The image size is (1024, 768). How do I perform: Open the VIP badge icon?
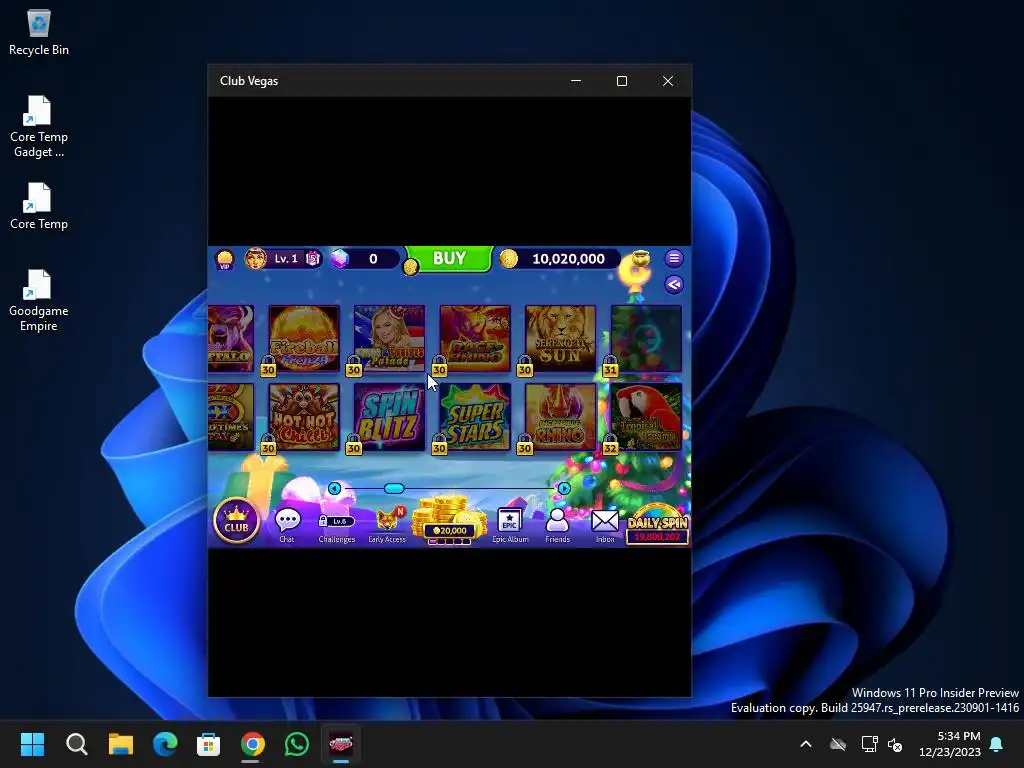pos(225,259)
